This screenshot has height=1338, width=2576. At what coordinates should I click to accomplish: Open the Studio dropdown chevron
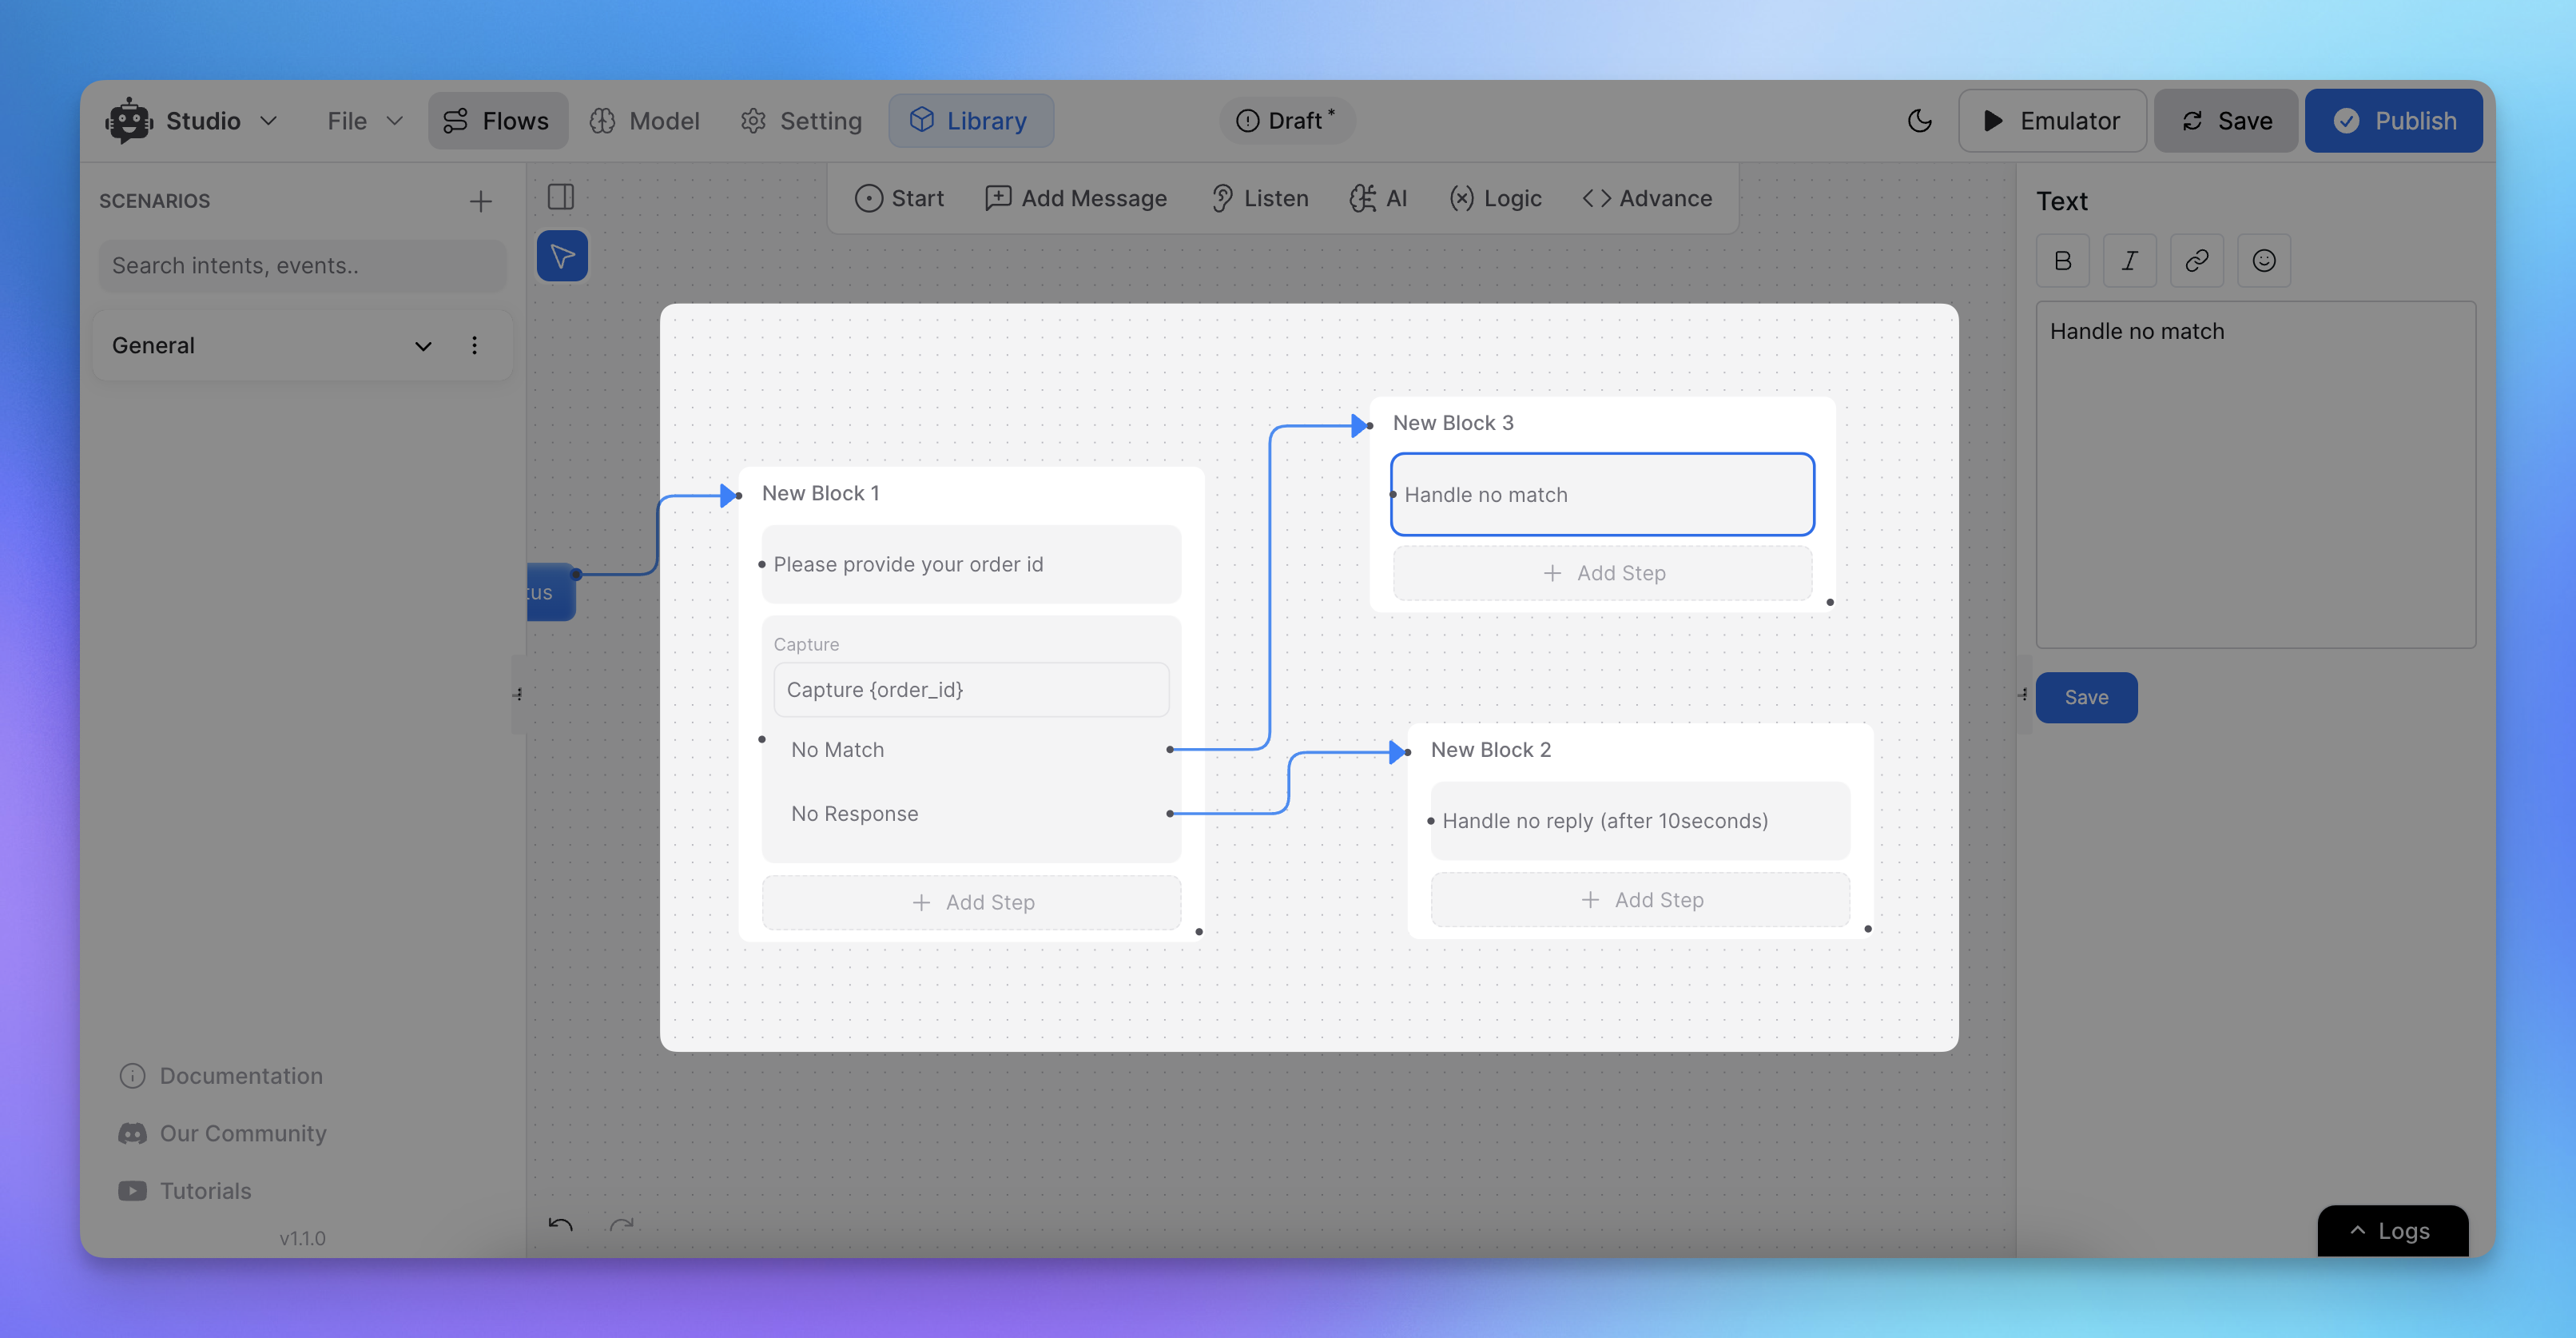pyautogui.click(x=268, y=121)
